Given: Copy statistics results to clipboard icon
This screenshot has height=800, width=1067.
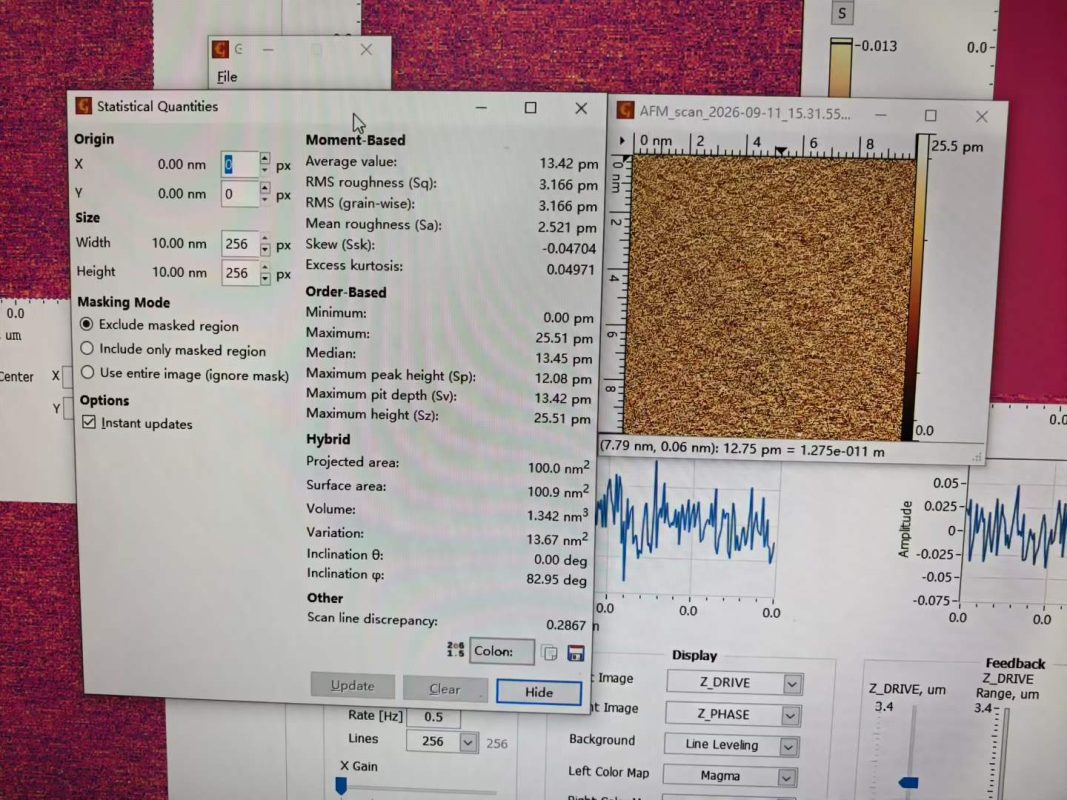Looking at the screenshot, I should click(x=549, y=653).
